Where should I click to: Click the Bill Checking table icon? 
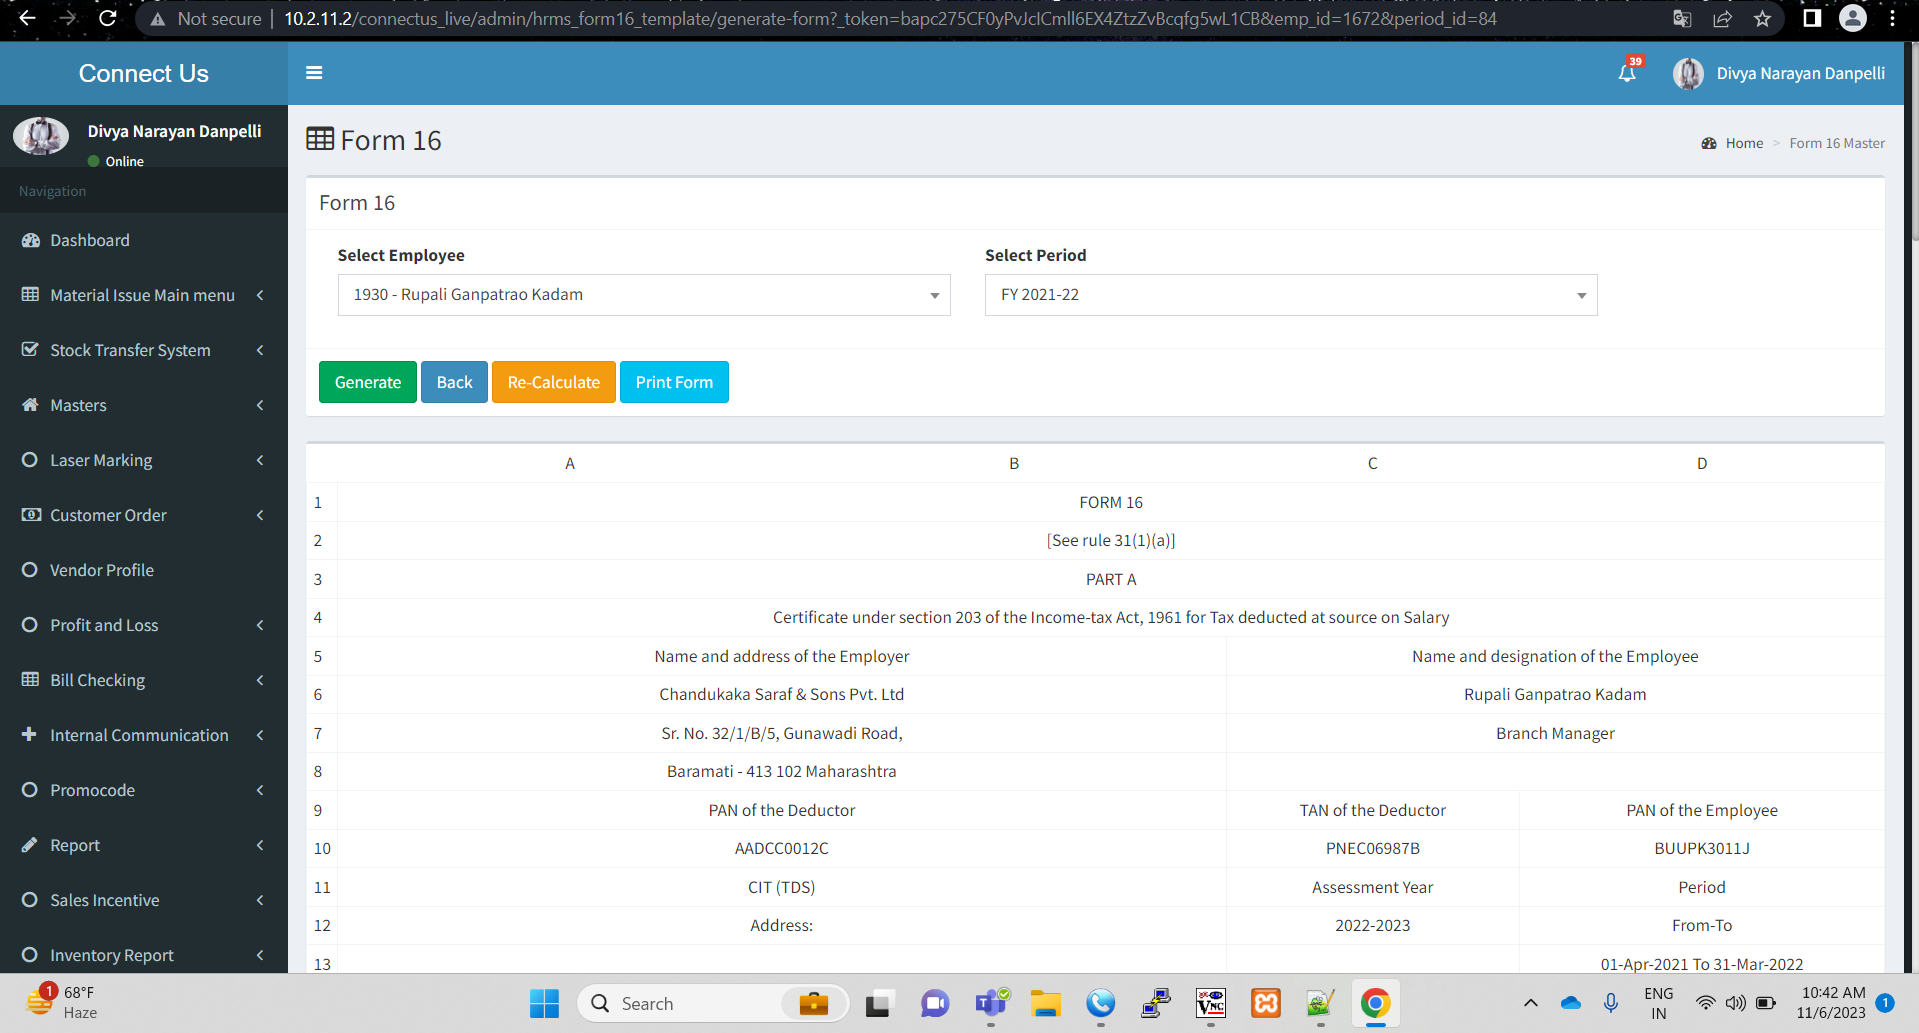point(31,680)
